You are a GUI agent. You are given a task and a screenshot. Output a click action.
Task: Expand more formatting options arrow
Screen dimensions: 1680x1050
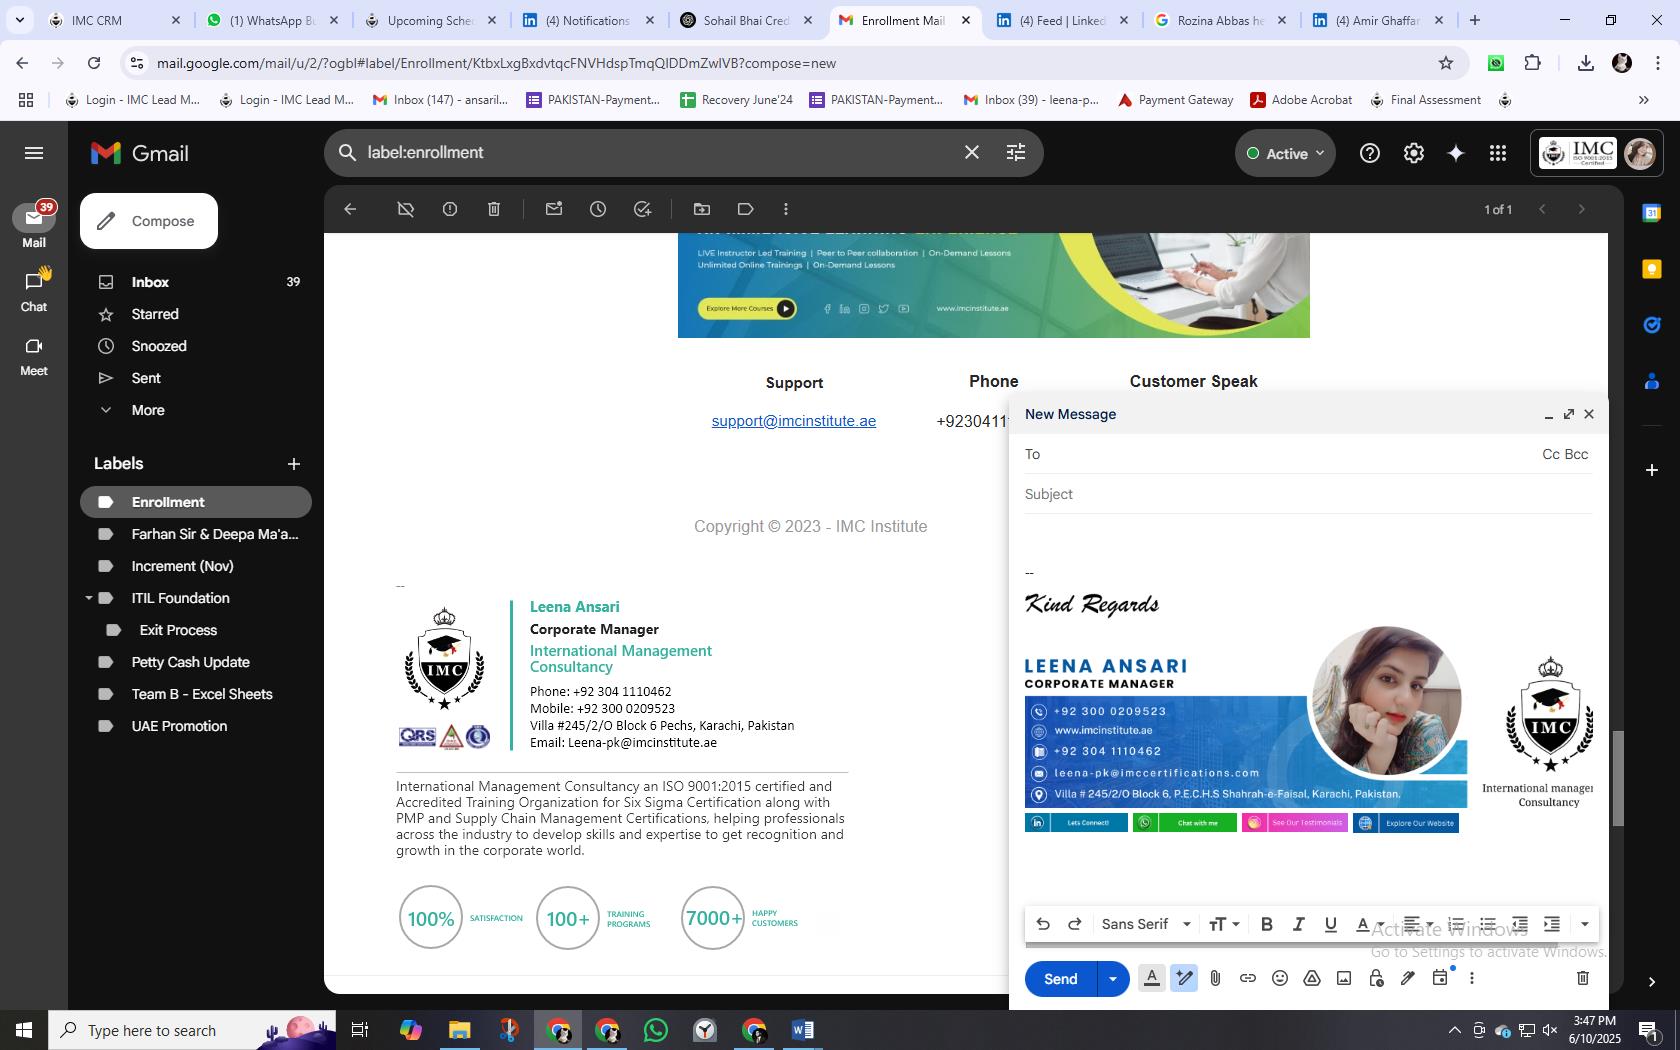[1584, 924]
